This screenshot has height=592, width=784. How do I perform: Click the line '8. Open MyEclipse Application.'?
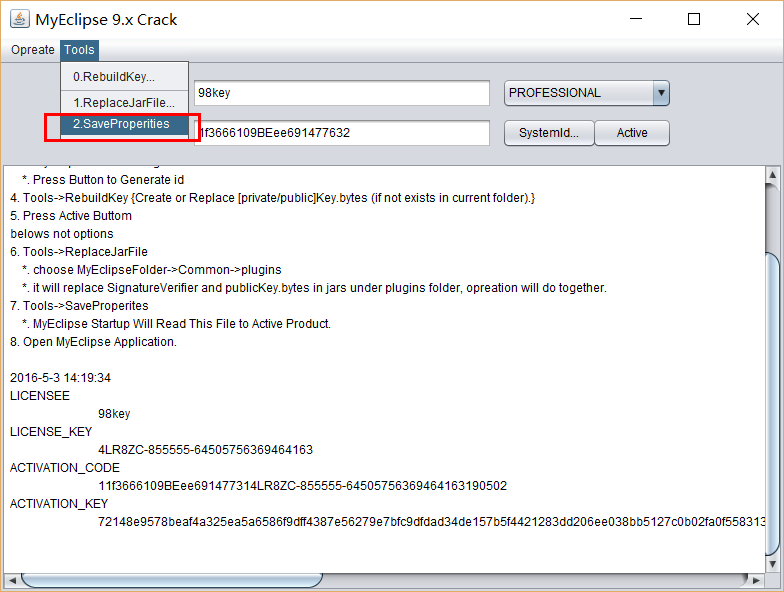pyautogui.click(x=93, y=342)
